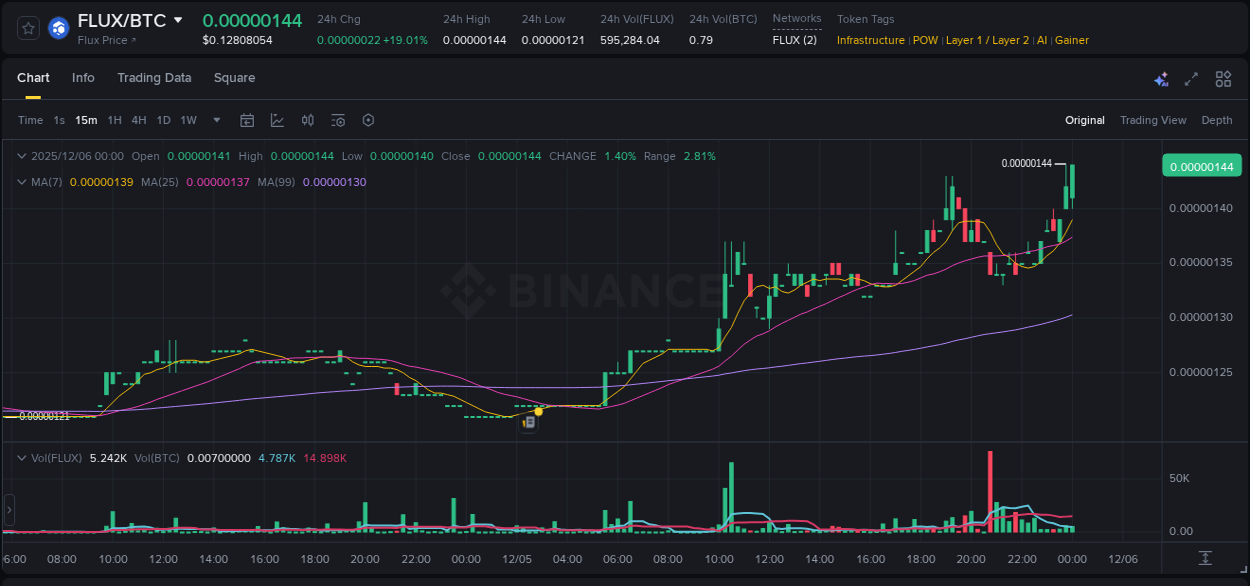Image resolution: width=1250 pixels, height=586 pixels.
Task: Collapse the moving averages legend chevron
Action: coord(22,182)
